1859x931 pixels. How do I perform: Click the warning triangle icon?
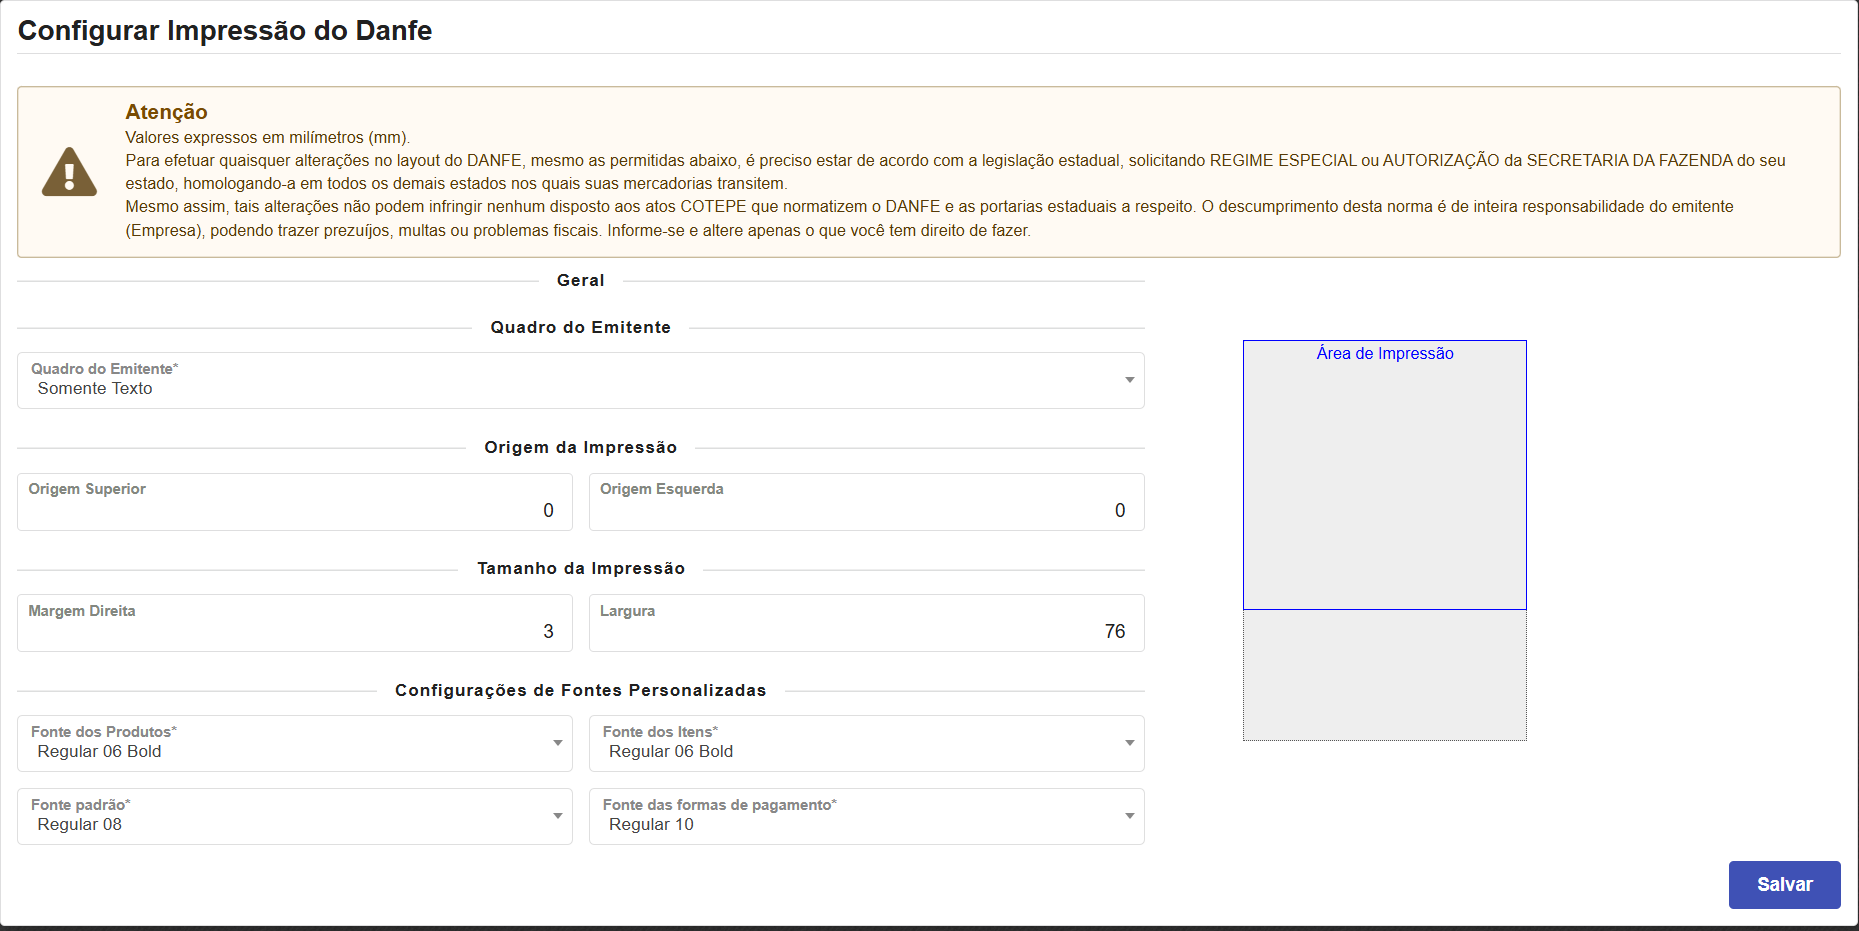pyautogui.click(x=69, y=172)
